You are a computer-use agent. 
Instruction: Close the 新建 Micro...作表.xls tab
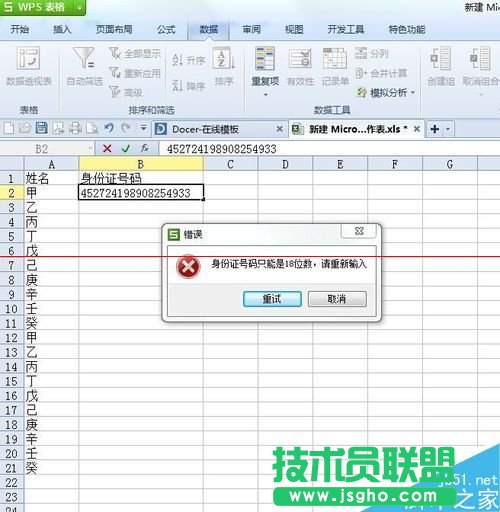[417, 129]
